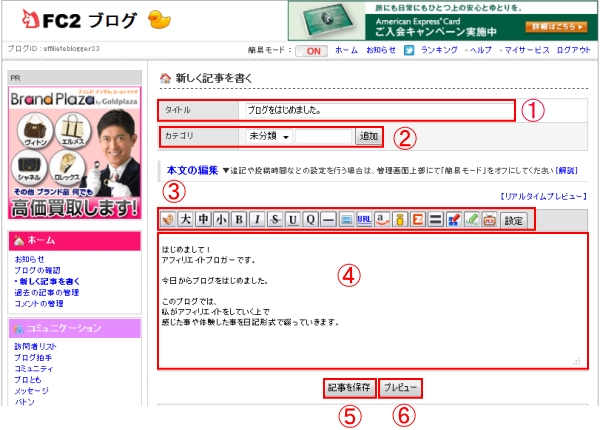This screenshot has width=600, height=430.
Task: Open ブログの確認 sidebar link
Action: coord(37,270)
